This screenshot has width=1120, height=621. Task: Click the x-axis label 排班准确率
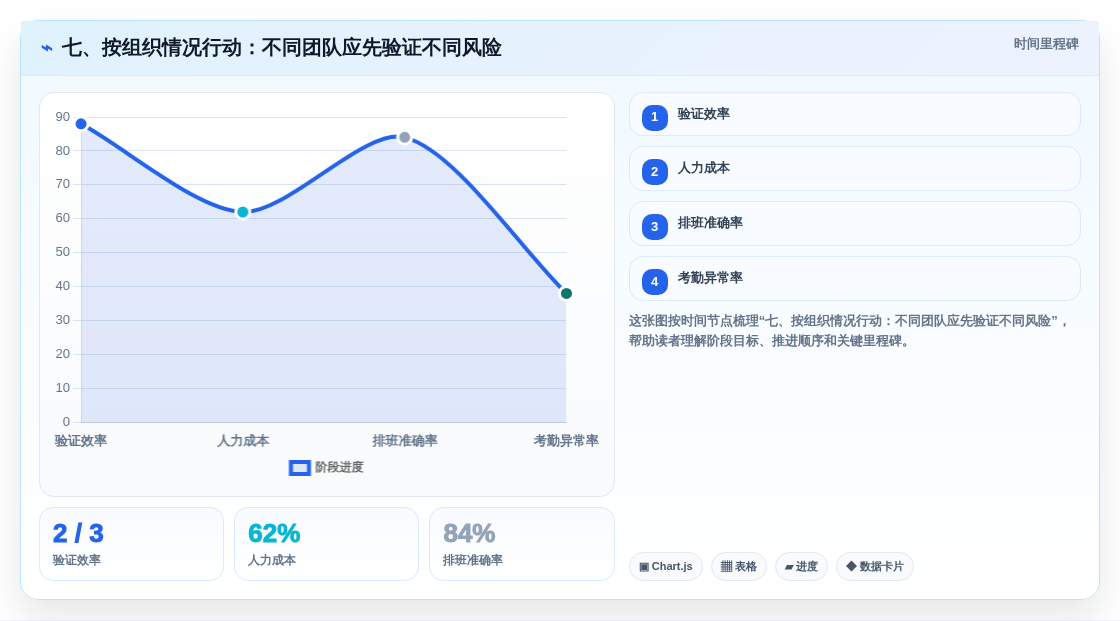pyautogui.click(x=405, y=441)
